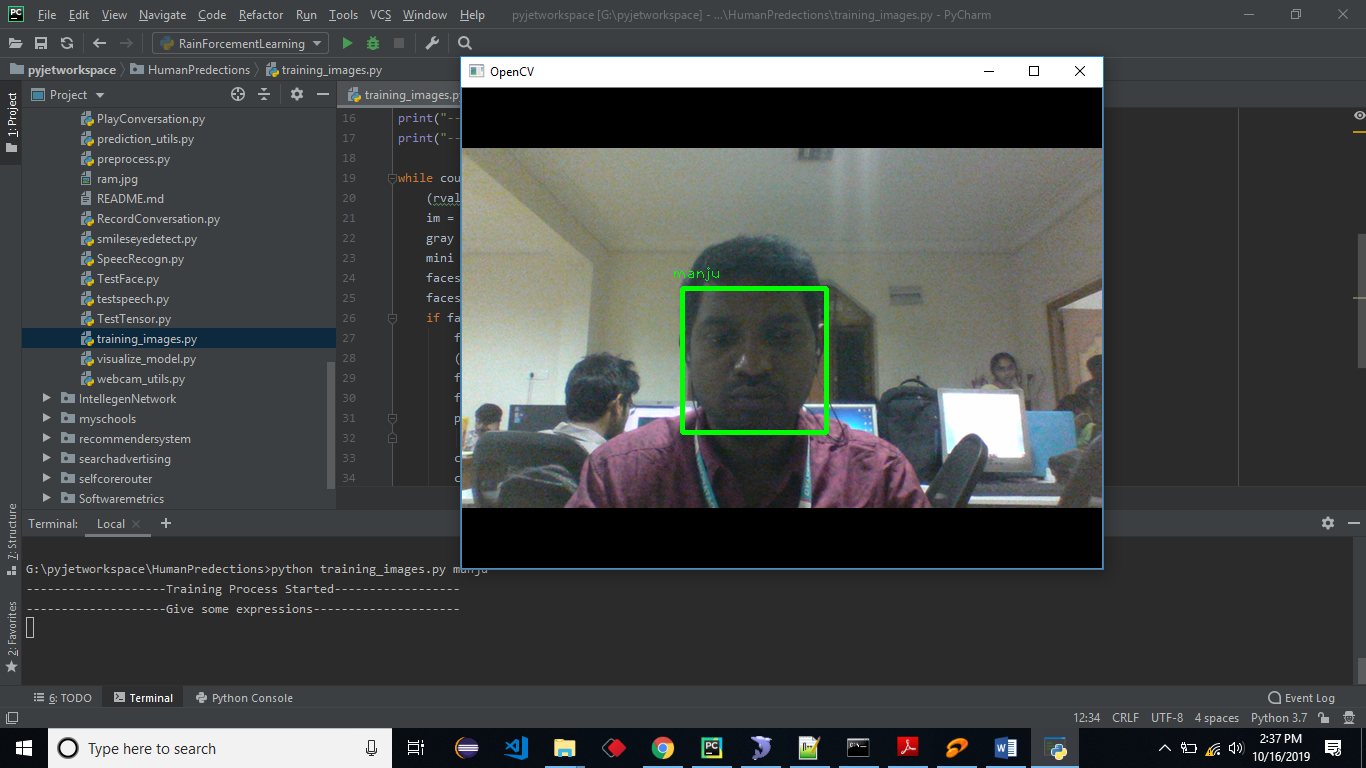Click the Save All toolbar icon
Screen dimensions: 1366x768
pos(41,43)
